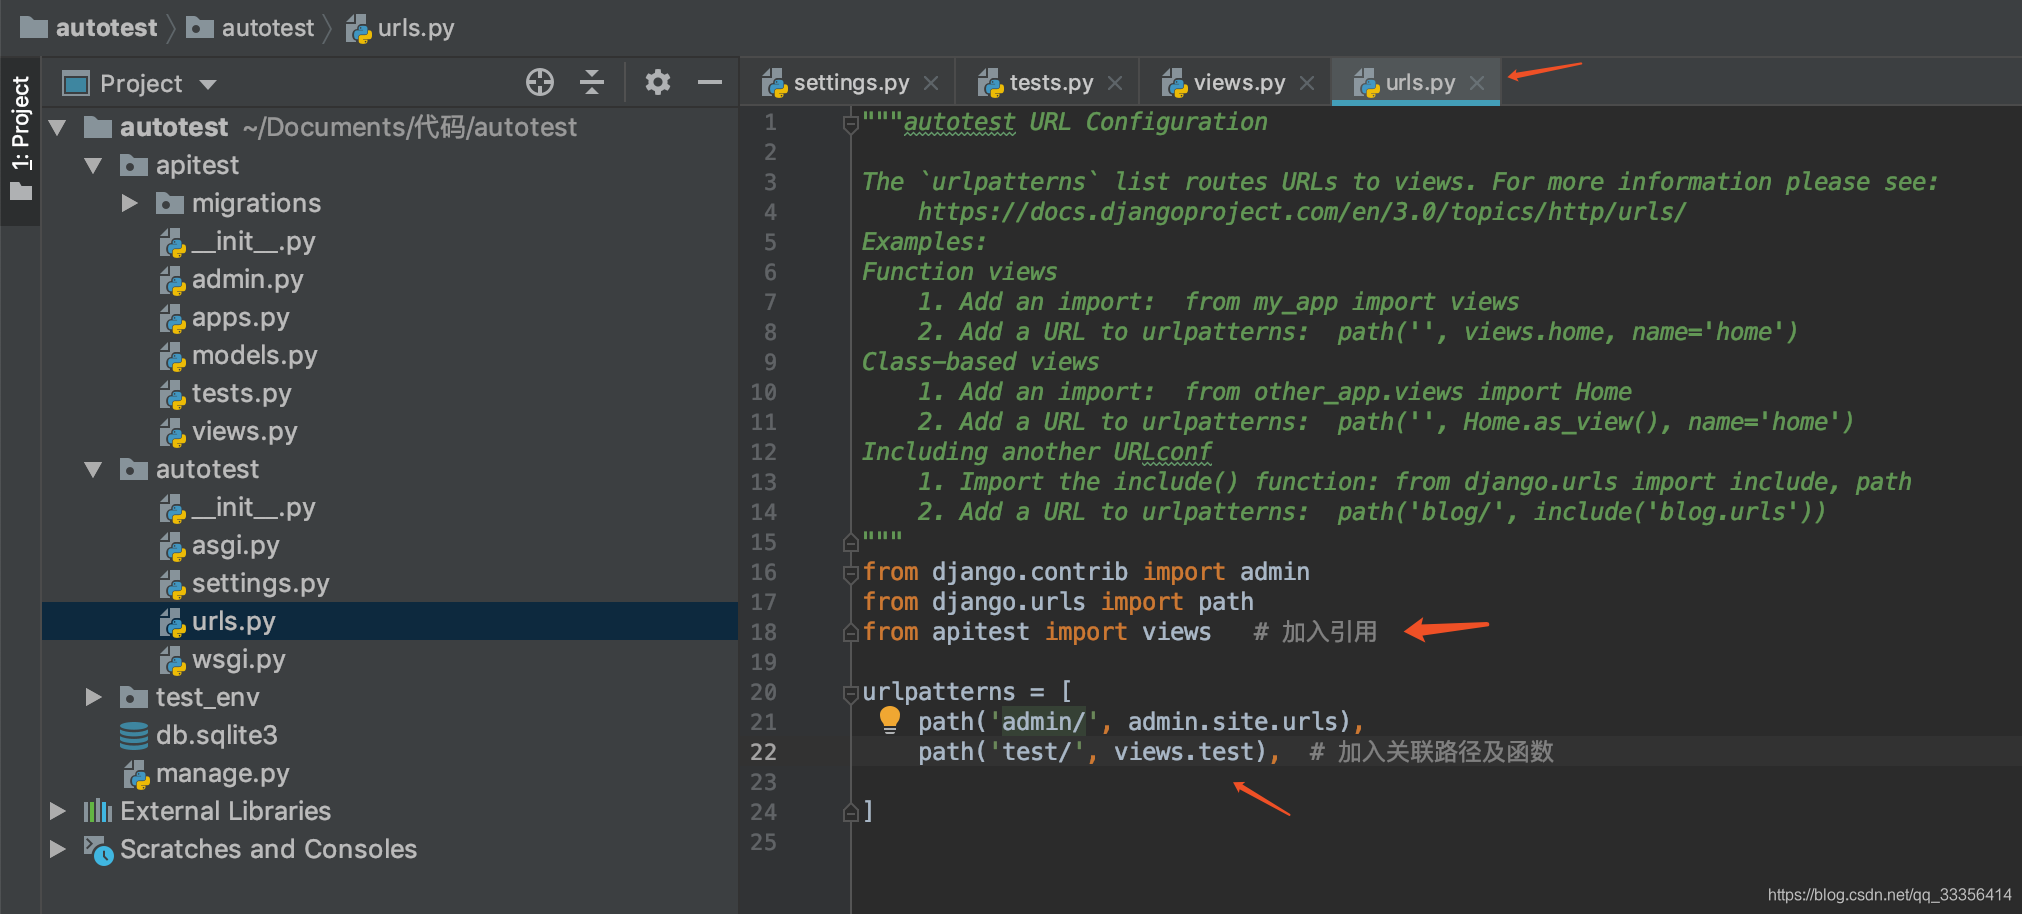Close the views.py tab
This screenshot has height=914, width=2022.
[x=1307, y=83]
